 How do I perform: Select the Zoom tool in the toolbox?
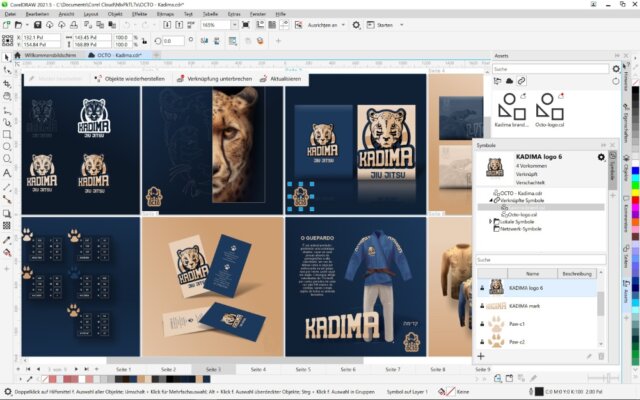tap(7, 96)
